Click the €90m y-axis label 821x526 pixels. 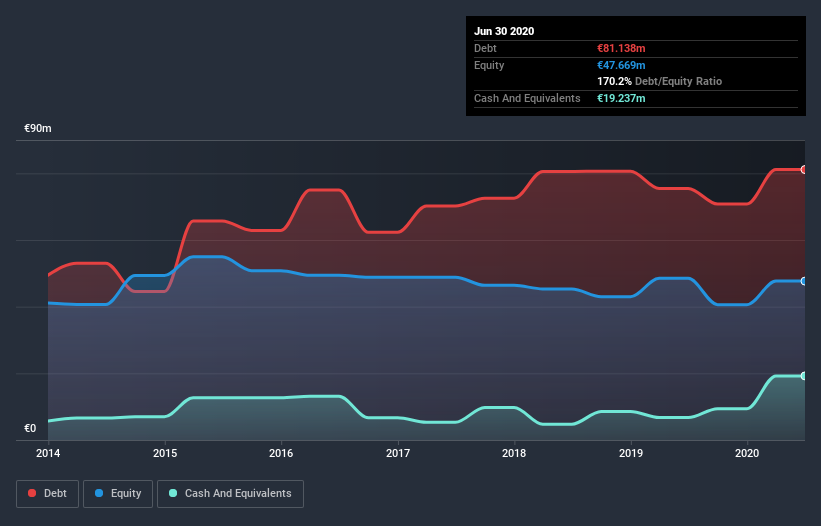(38, 128)
